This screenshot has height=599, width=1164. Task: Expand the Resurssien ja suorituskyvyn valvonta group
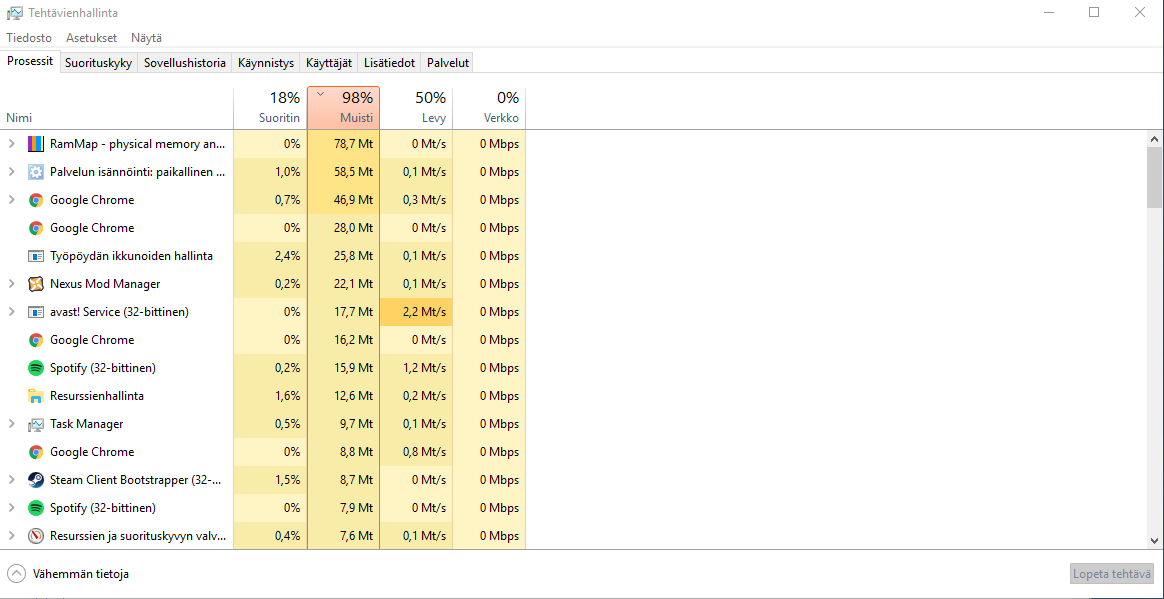tap(11, 536)
